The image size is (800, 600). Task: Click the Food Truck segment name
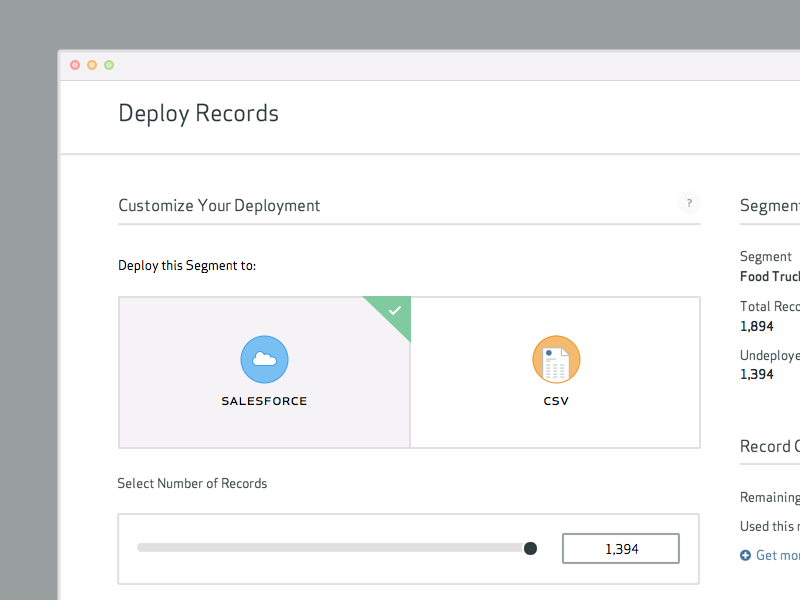(x=769, y=276)
